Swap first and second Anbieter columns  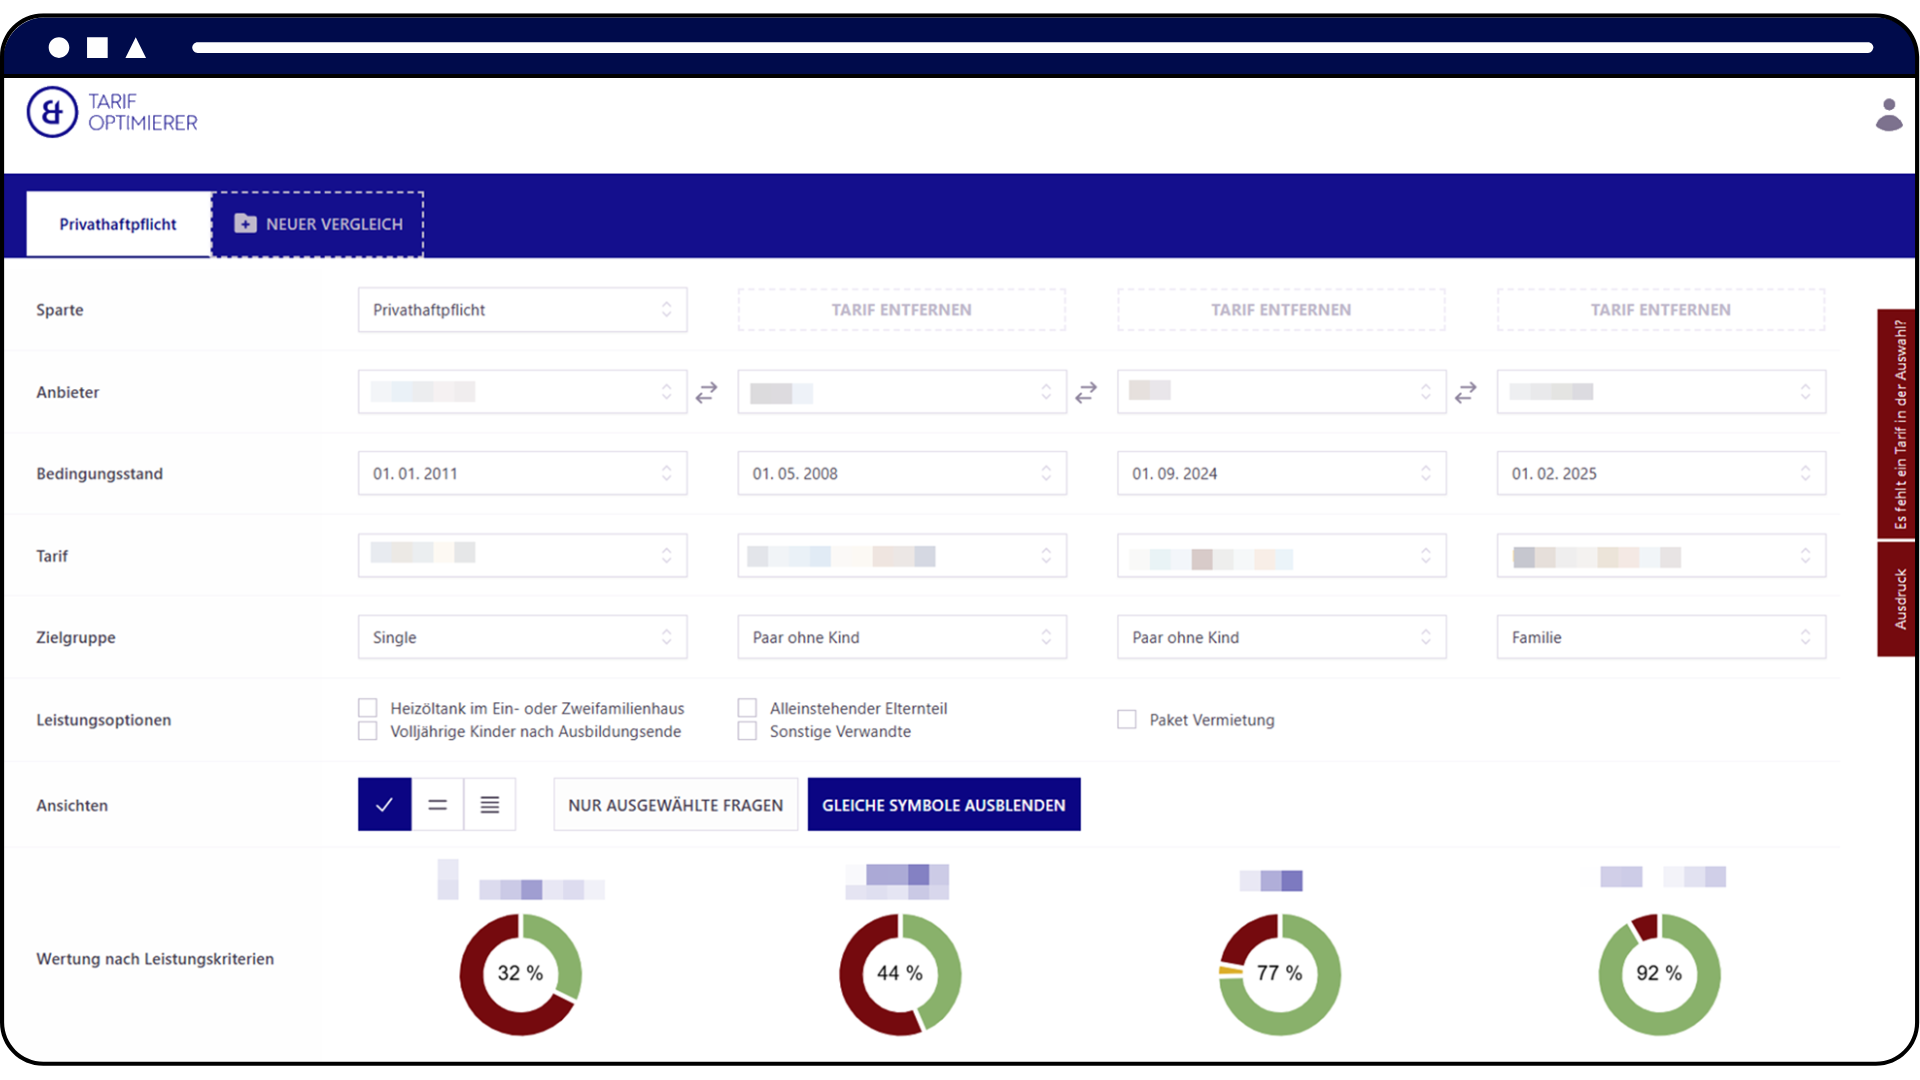coord(707,392)
